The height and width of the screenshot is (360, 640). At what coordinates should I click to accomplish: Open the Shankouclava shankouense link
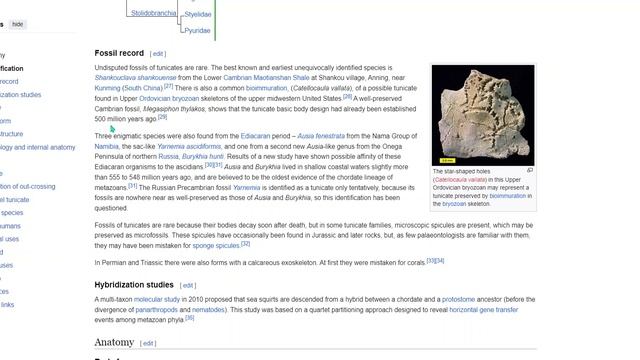point(136,78)
